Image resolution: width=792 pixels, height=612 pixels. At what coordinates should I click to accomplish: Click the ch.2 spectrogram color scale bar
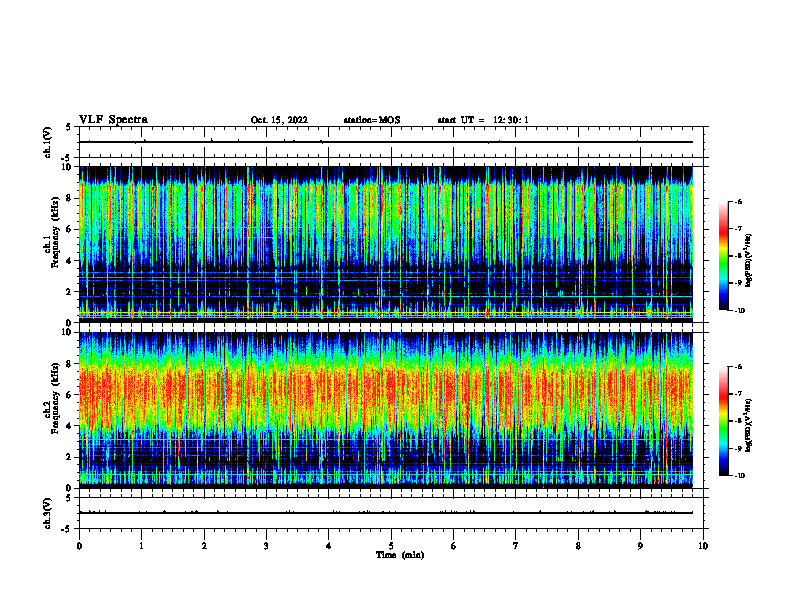pos(723,421)
